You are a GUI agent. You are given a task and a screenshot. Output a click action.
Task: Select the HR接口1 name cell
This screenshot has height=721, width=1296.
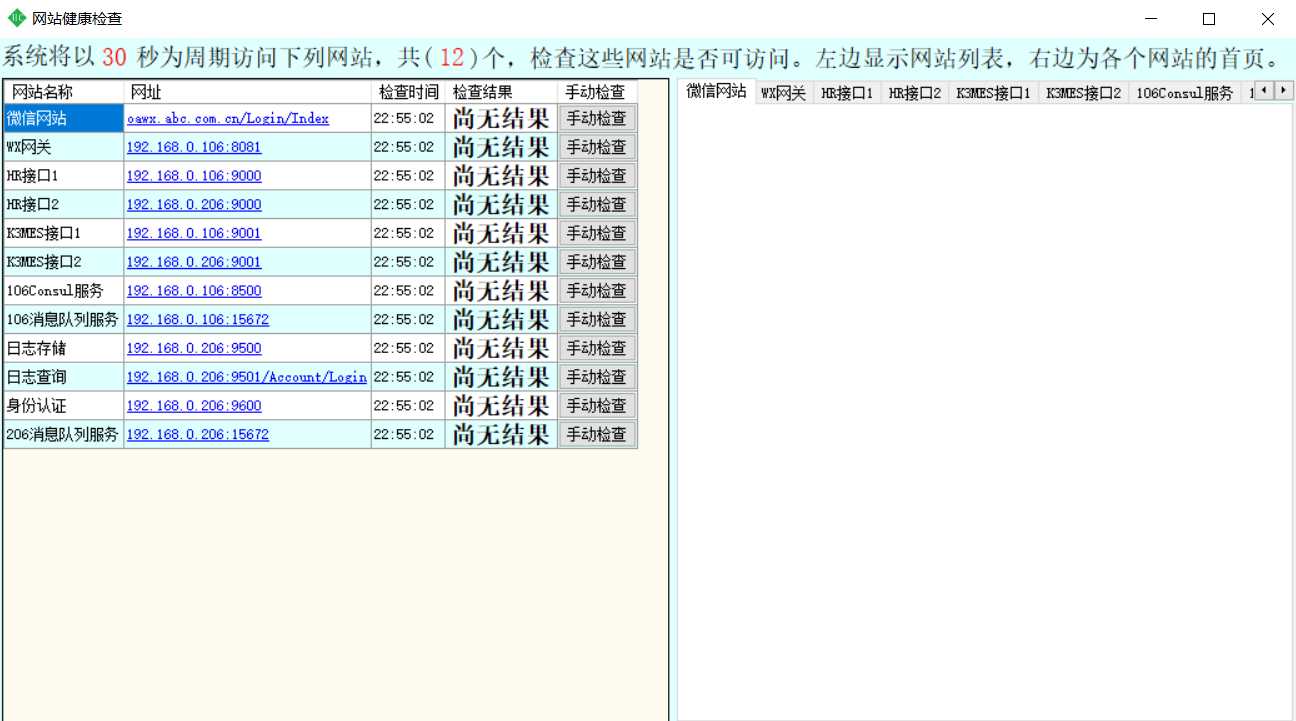click(64, 176)
